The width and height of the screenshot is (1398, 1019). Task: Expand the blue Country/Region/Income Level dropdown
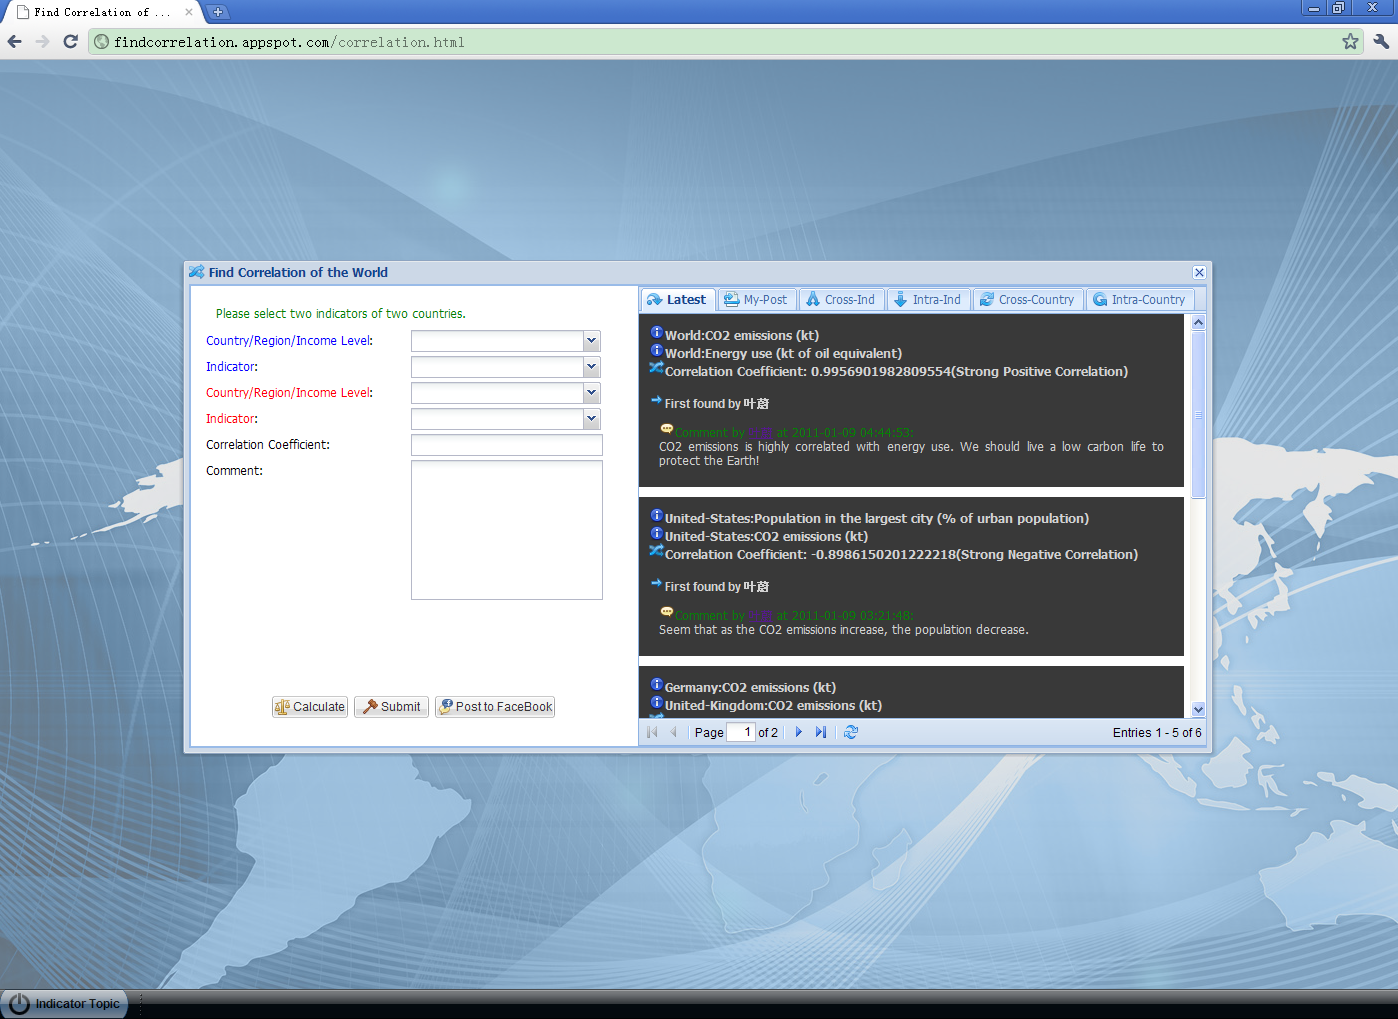coord(591,341)
